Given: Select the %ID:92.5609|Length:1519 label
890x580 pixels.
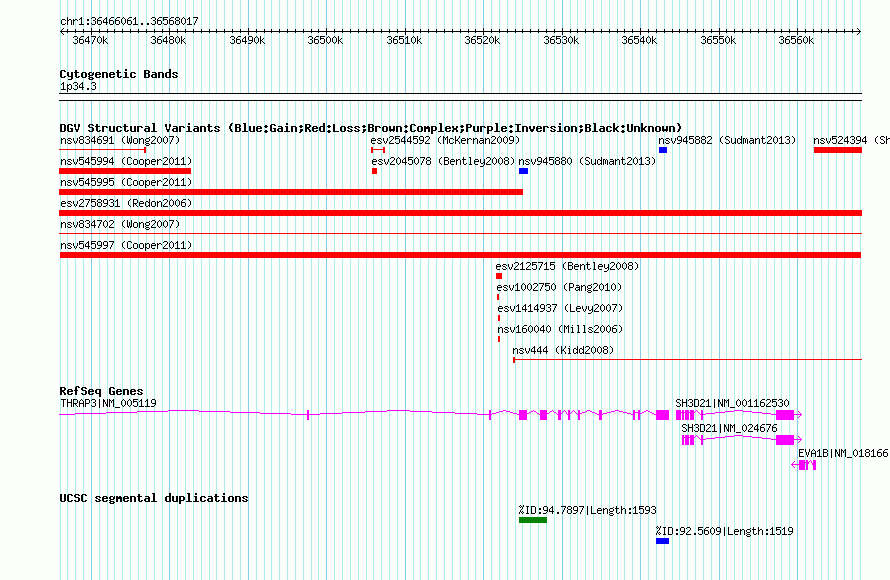Looking at the screenshot, I should point(724,531).
